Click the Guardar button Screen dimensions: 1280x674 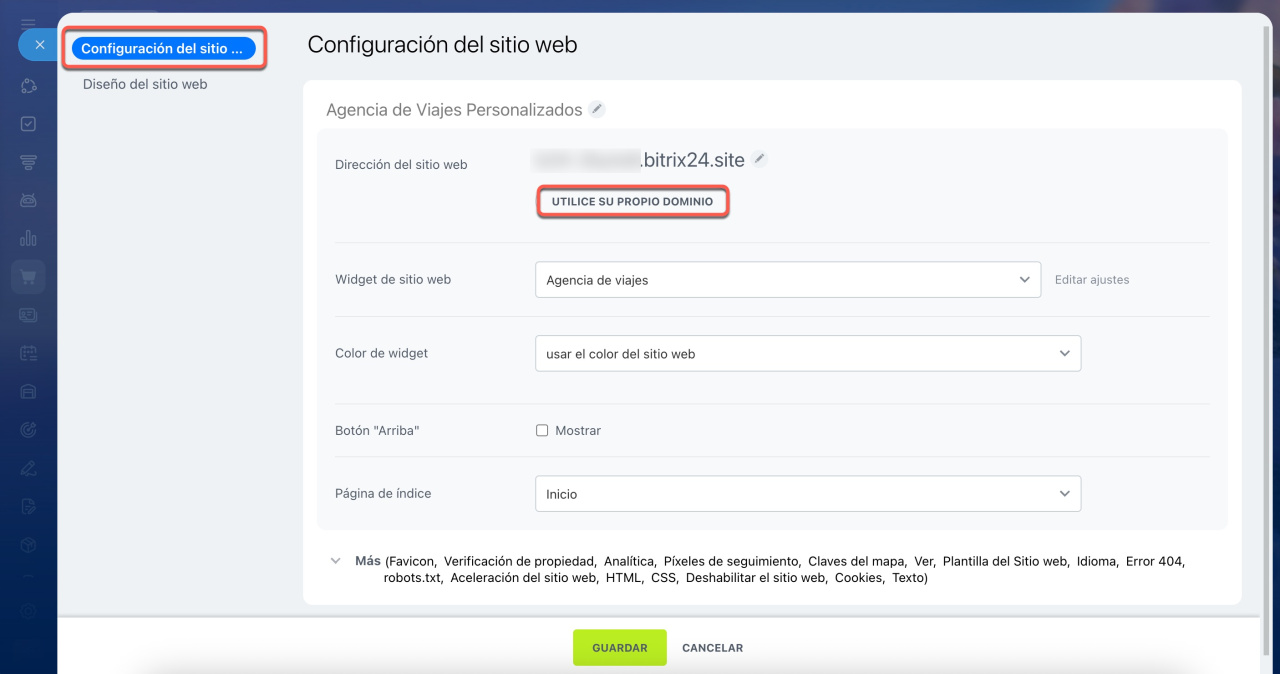619,648
